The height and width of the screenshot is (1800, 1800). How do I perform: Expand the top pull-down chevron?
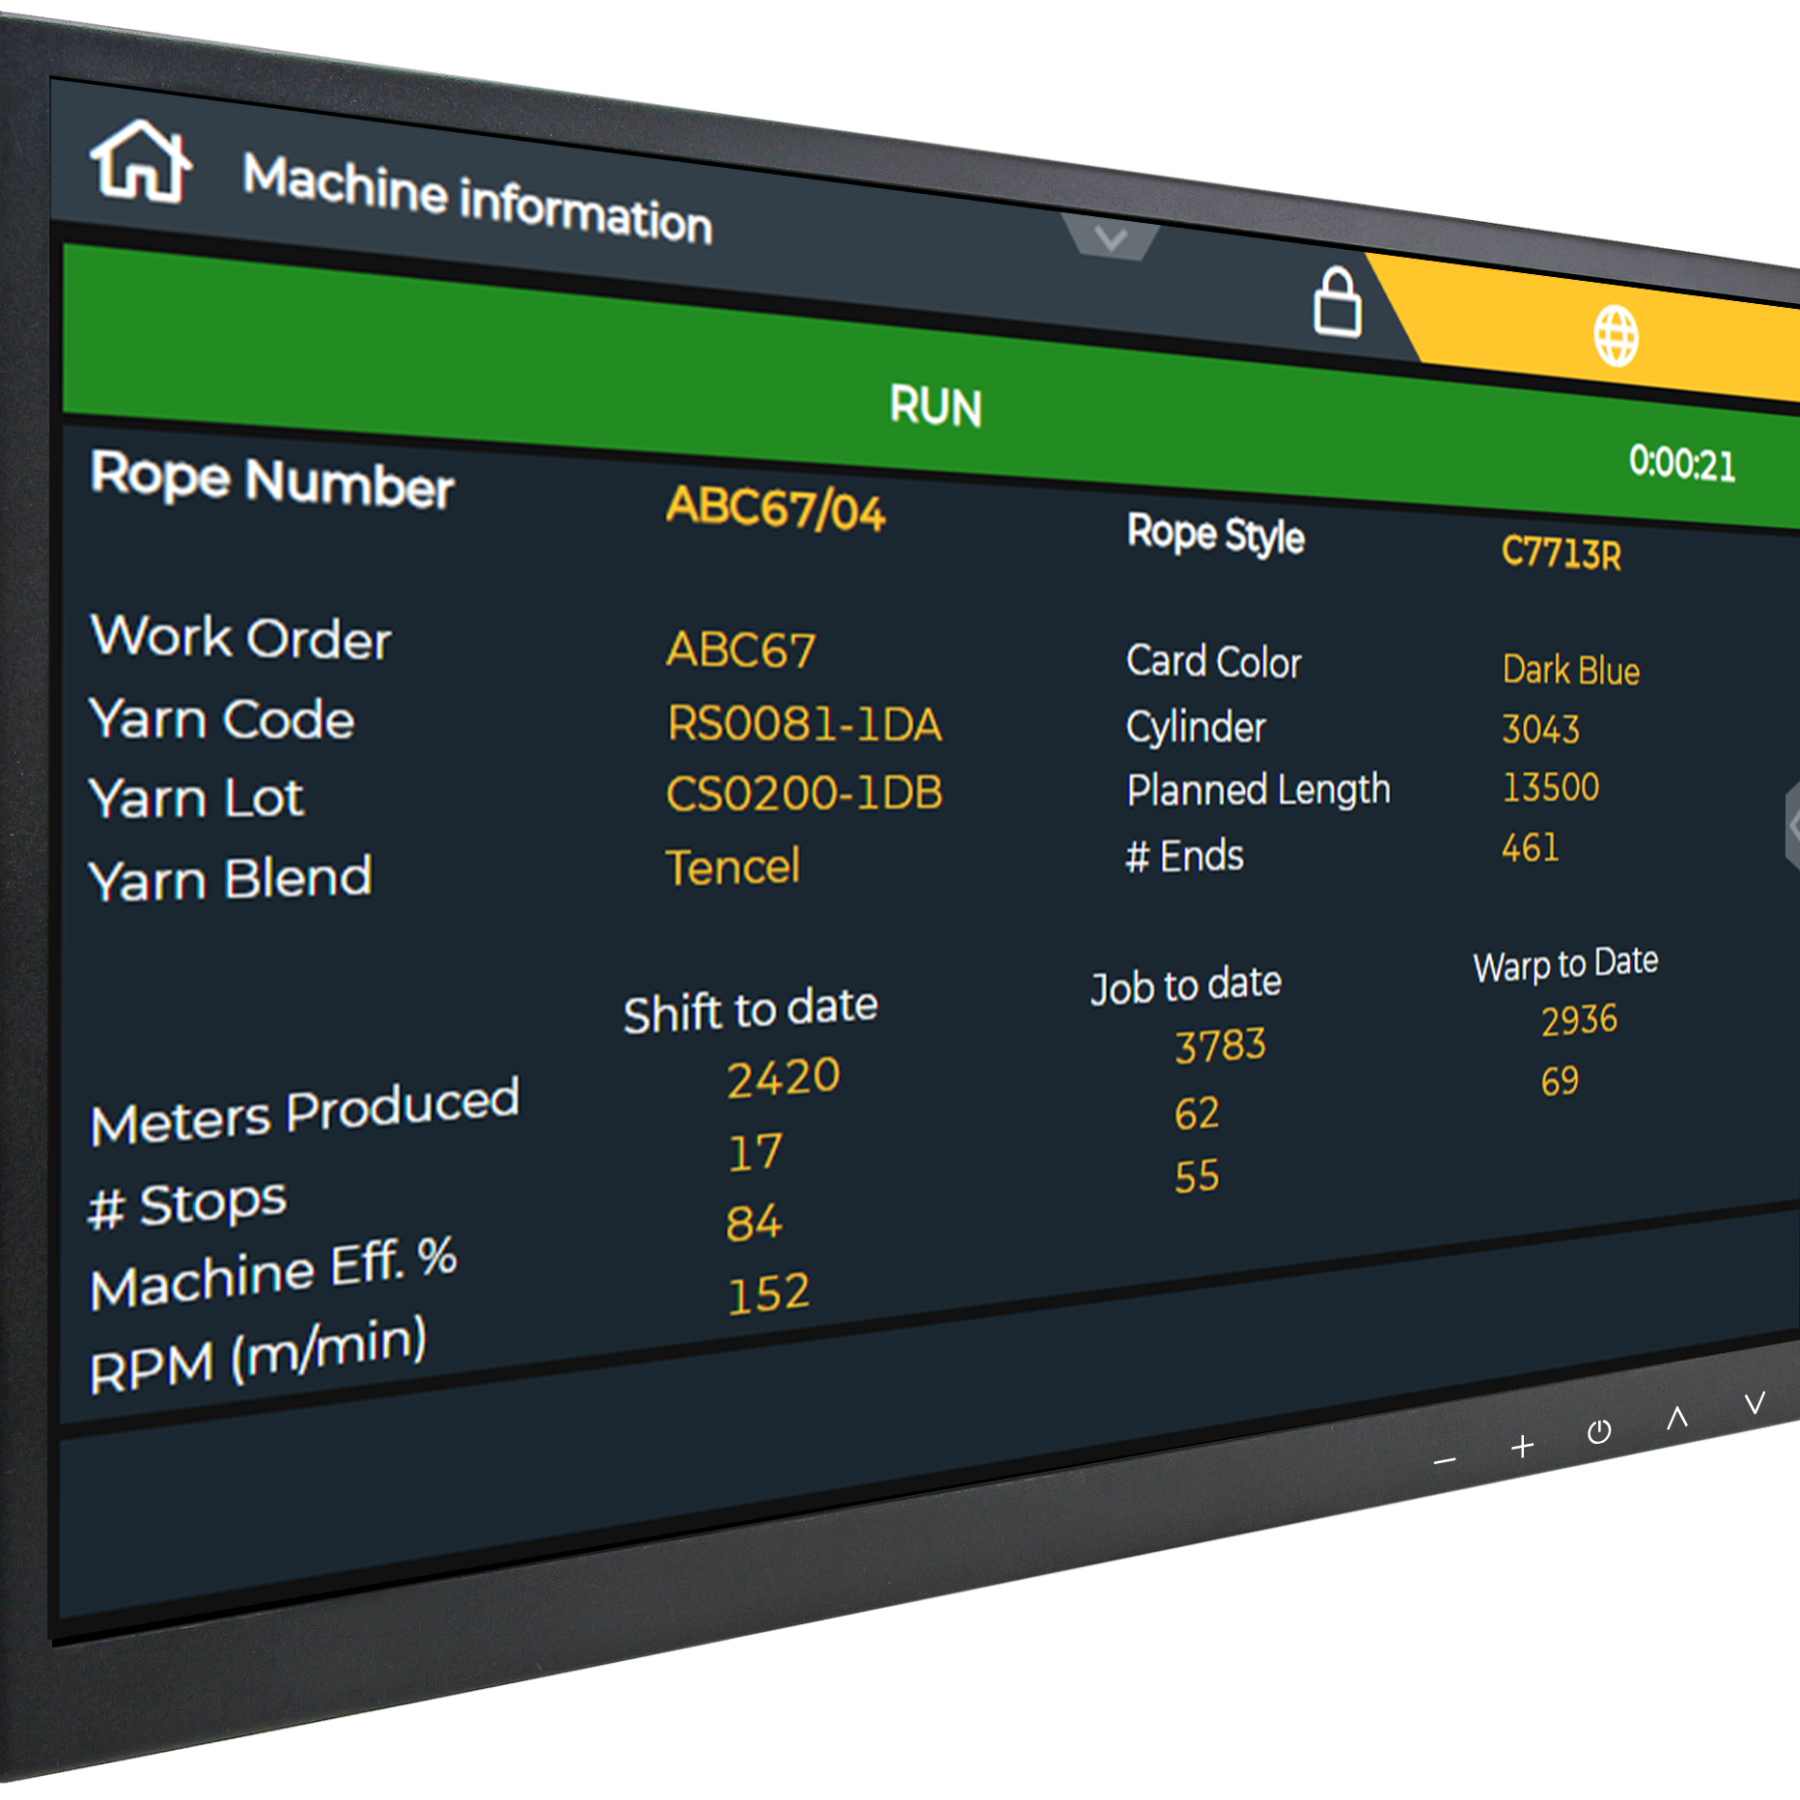point(1110,239)
